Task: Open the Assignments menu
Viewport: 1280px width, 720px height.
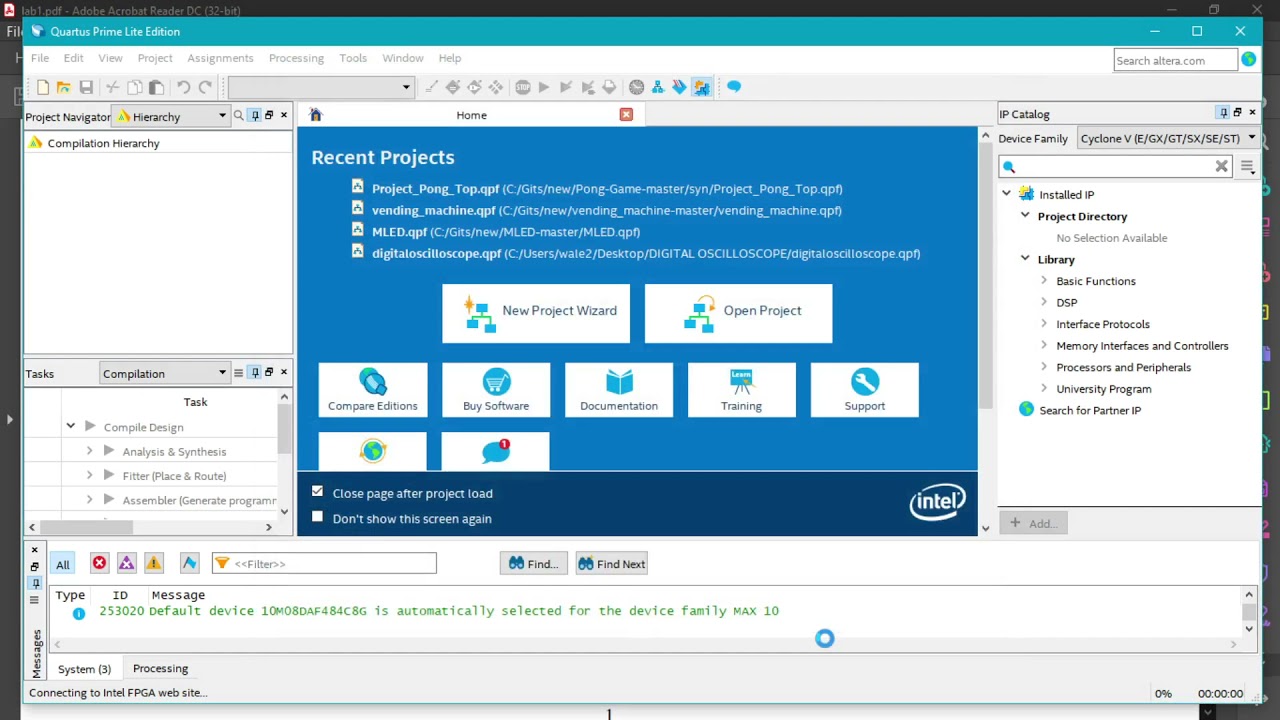Action: [x=220, y=58]
